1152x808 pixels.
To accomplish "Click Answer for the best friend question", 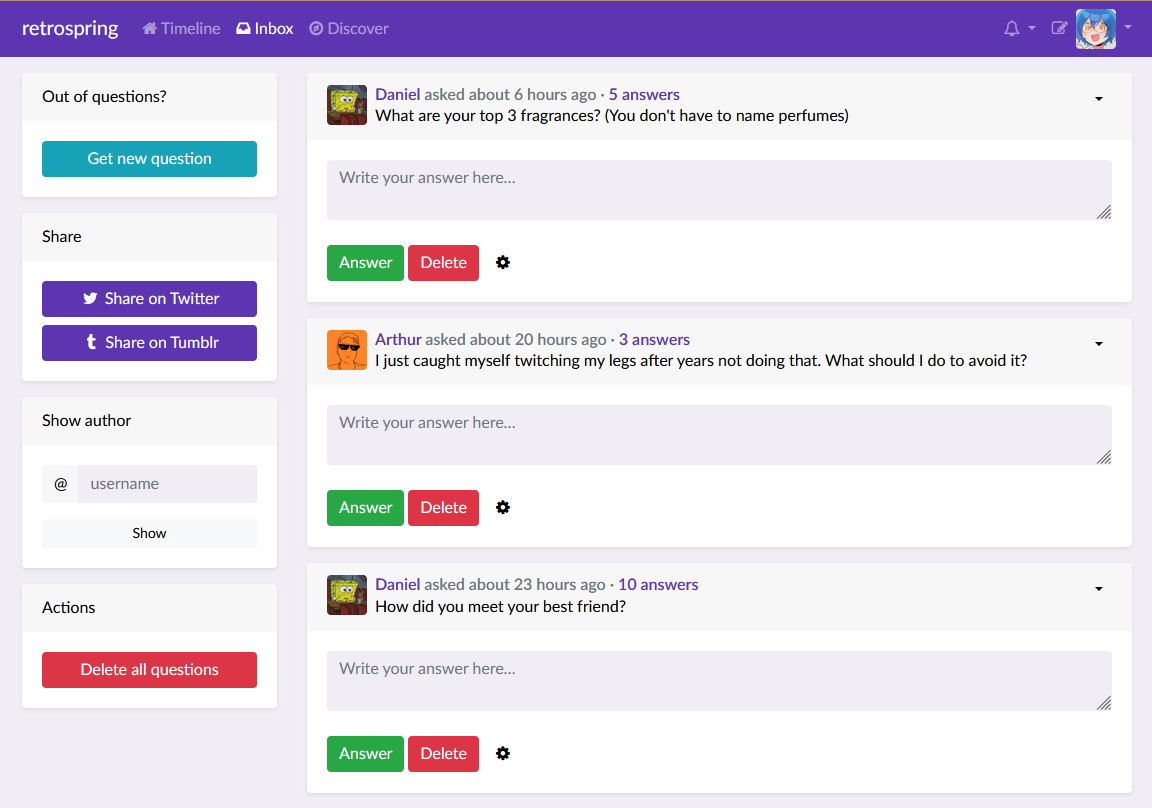I will pos(365,754).
